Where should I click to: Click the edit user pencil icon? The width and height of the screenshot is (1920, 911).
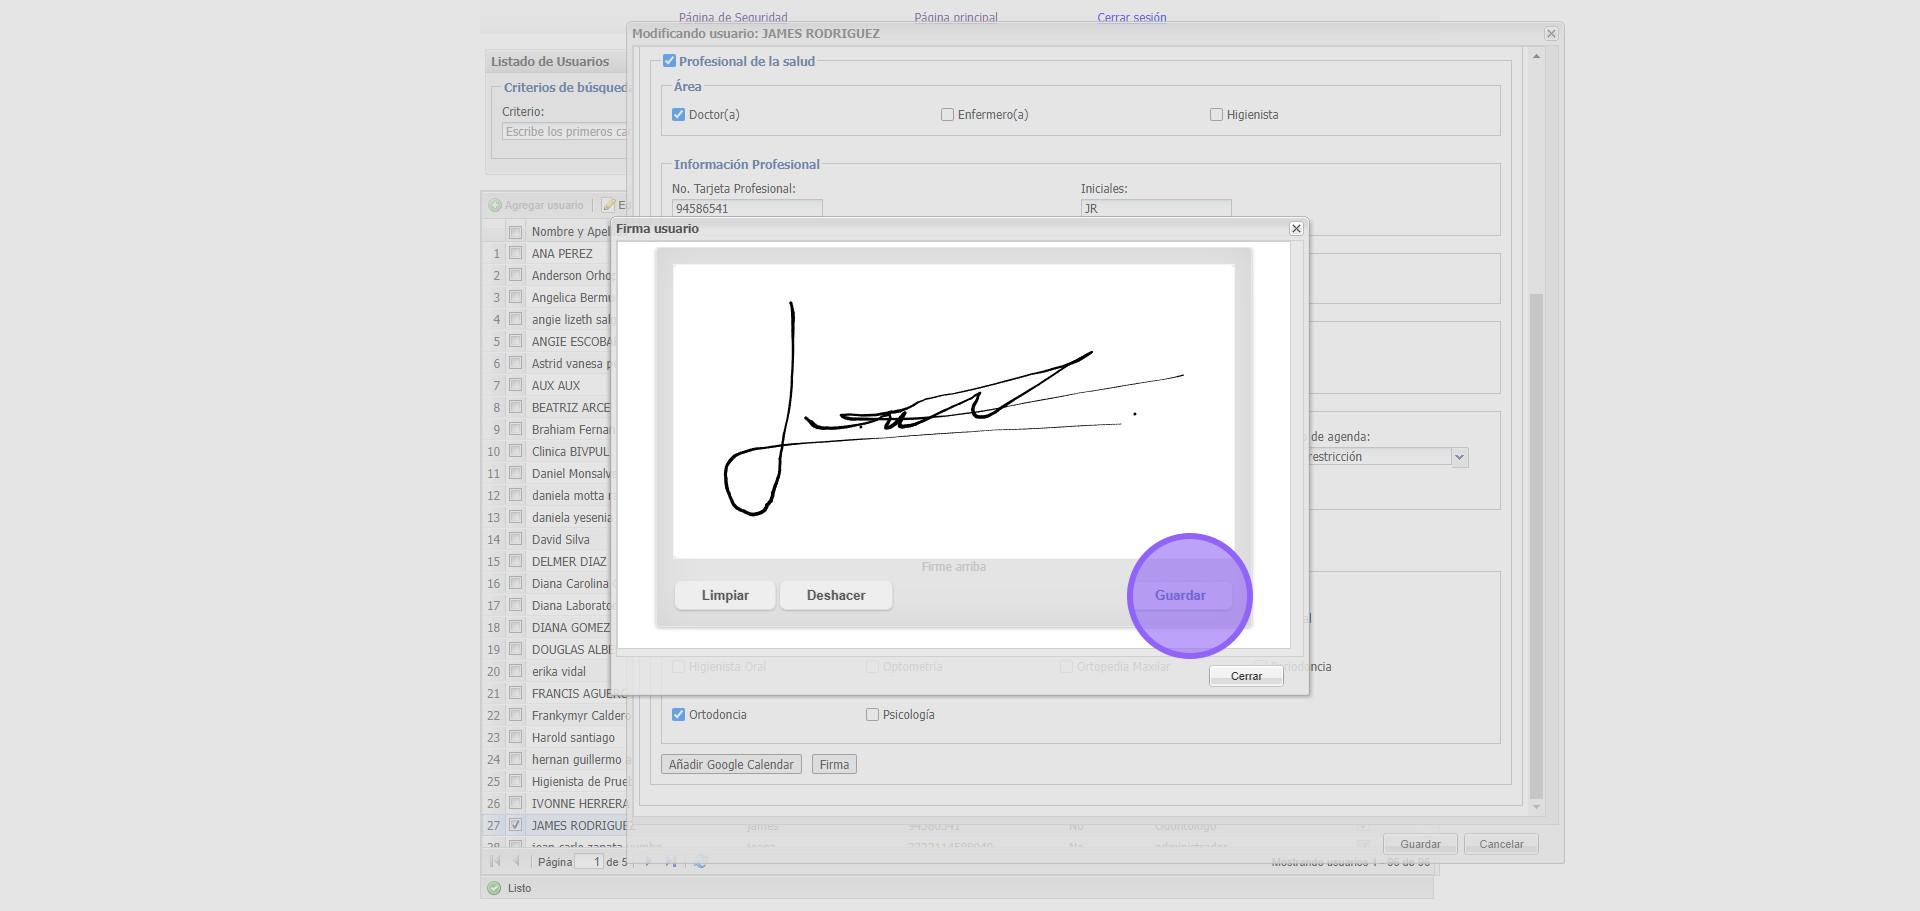[608, 206]
